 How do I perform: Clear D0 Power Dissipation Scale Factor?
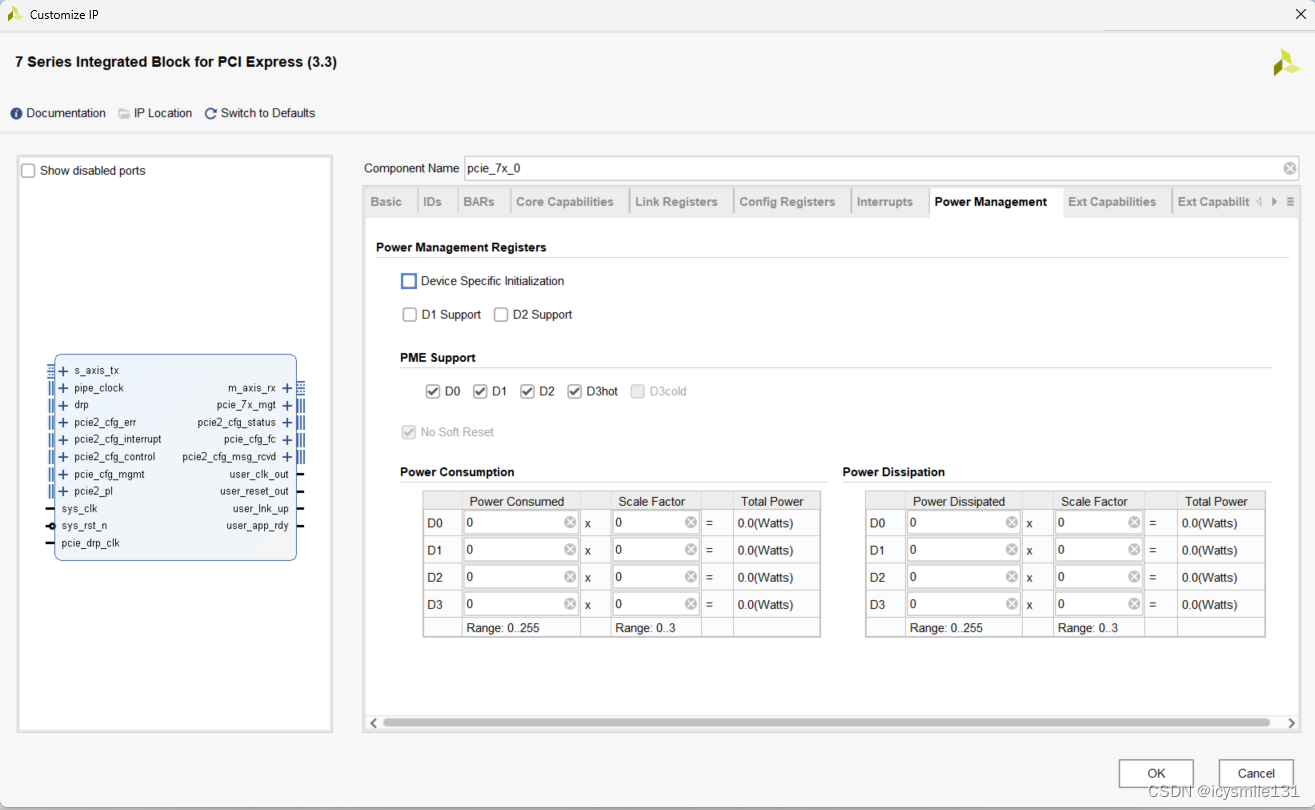(1134, 523)
